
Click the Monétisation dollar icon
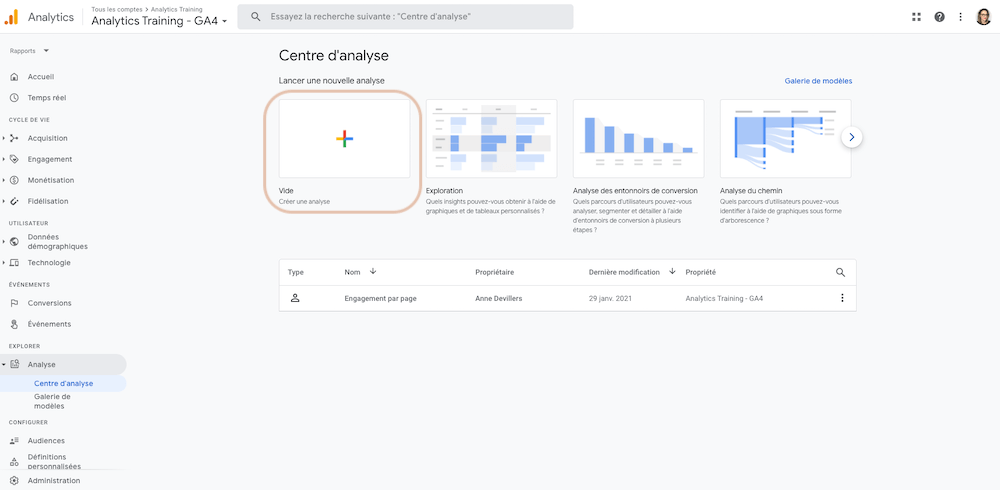(15, 180)
